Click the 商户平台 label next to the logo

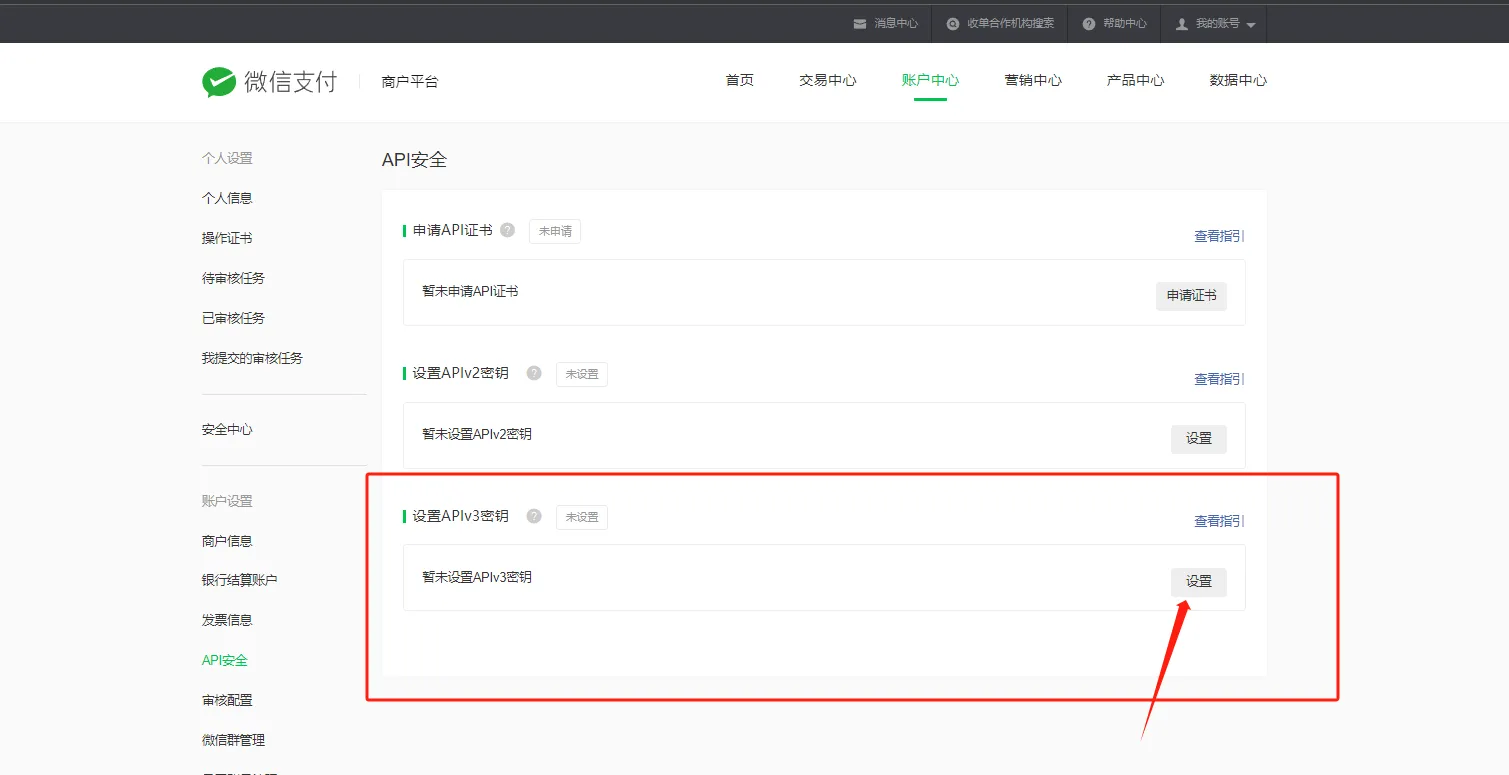(x=408, y=81)
